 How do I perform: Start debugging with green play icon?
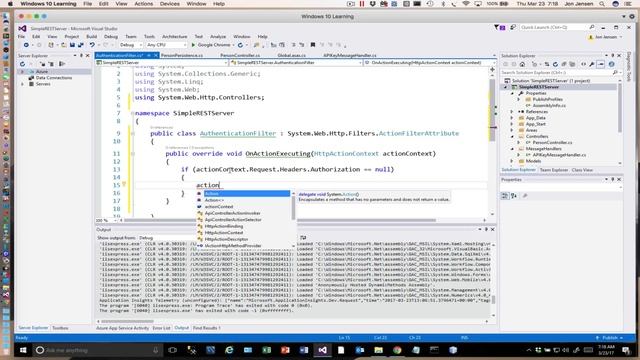tap(193, 45)
